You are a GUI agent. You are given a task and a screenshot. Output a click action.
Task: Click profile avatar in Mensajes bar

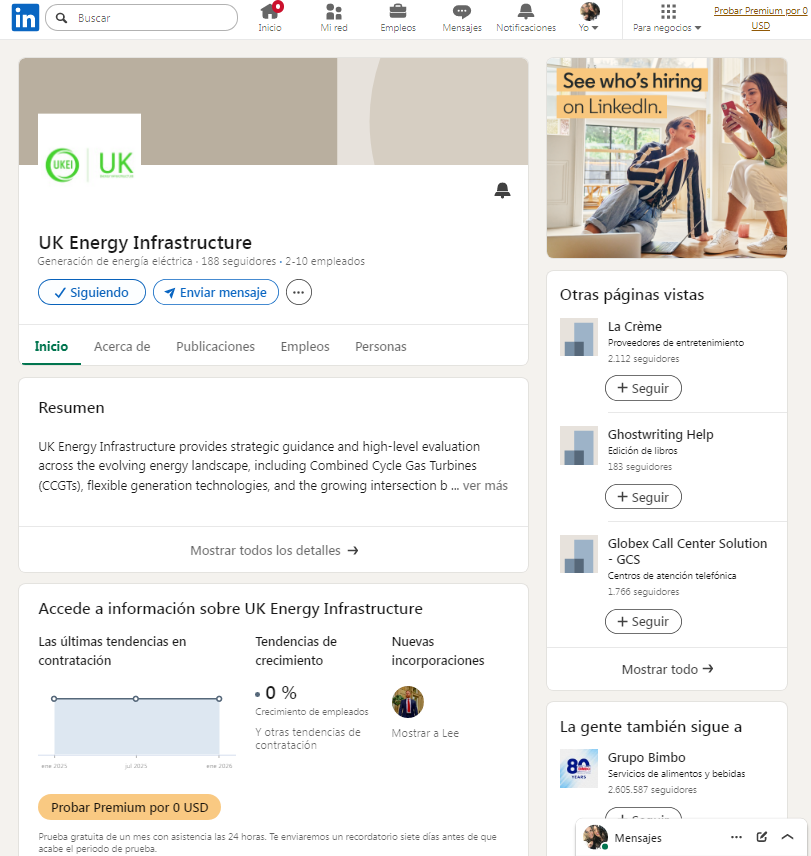coord(595,837)
